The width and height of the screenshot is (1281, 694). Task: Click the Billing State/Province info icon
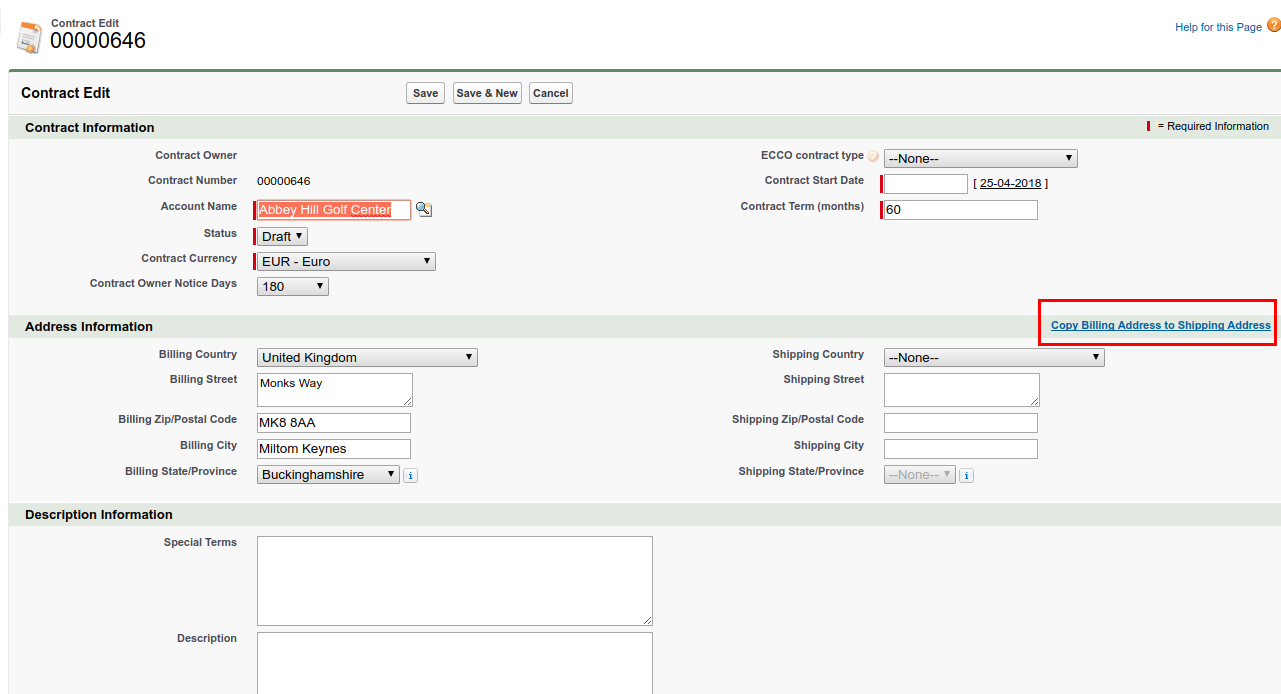coord(410,476)
